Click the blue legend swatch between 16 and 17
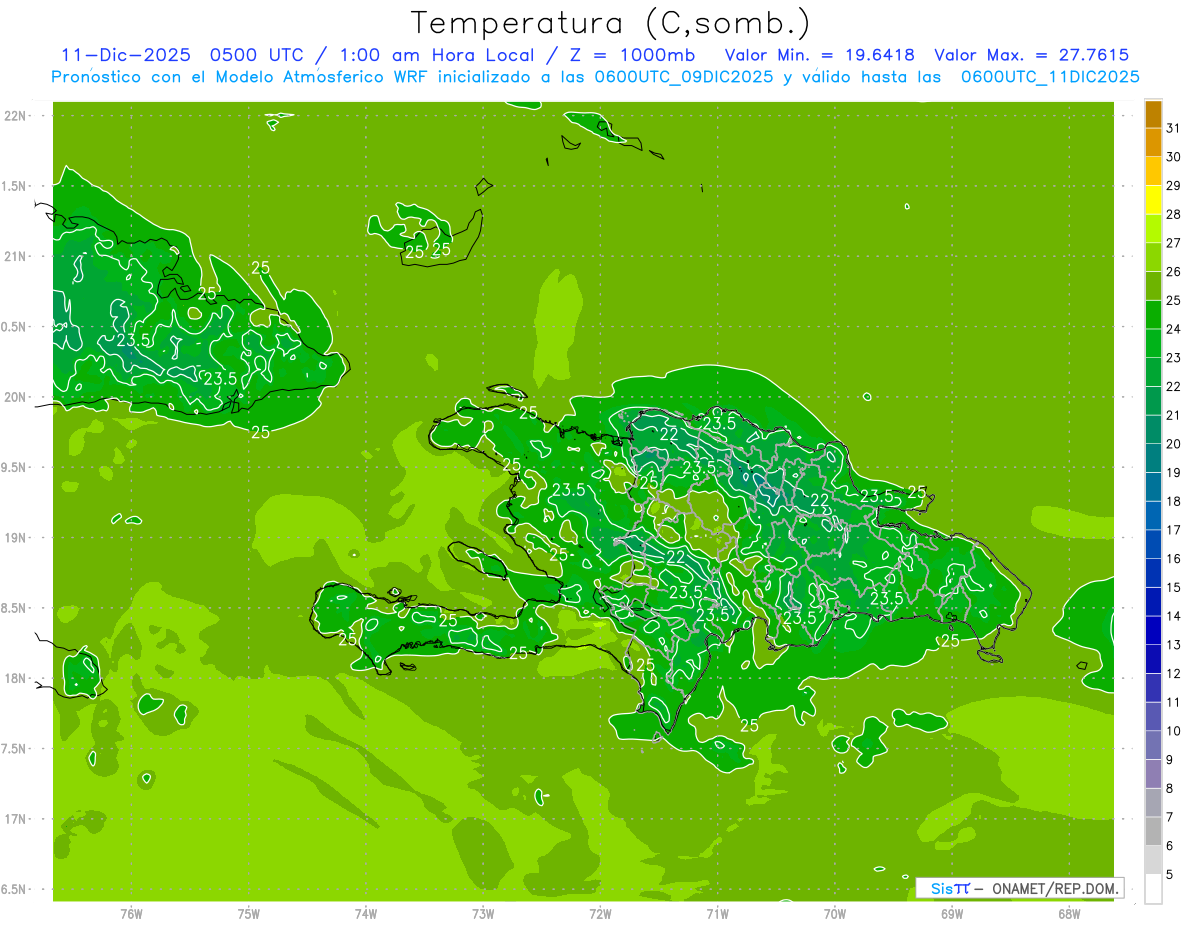 click(x=1153, y=544)
